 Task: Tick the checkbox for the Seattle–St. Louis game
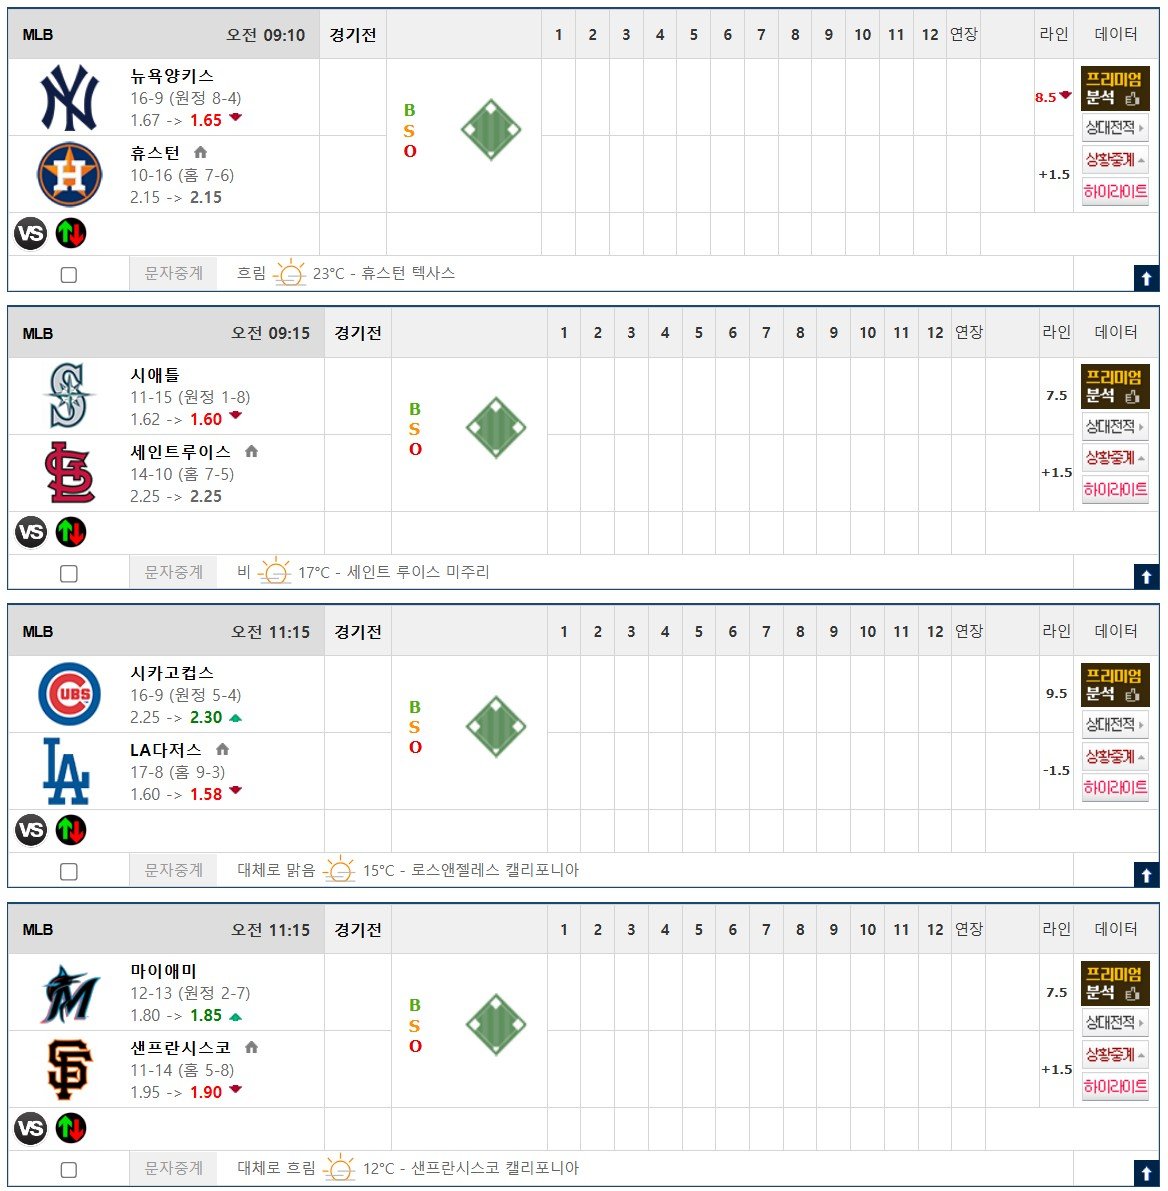click(x=69, y=574)
